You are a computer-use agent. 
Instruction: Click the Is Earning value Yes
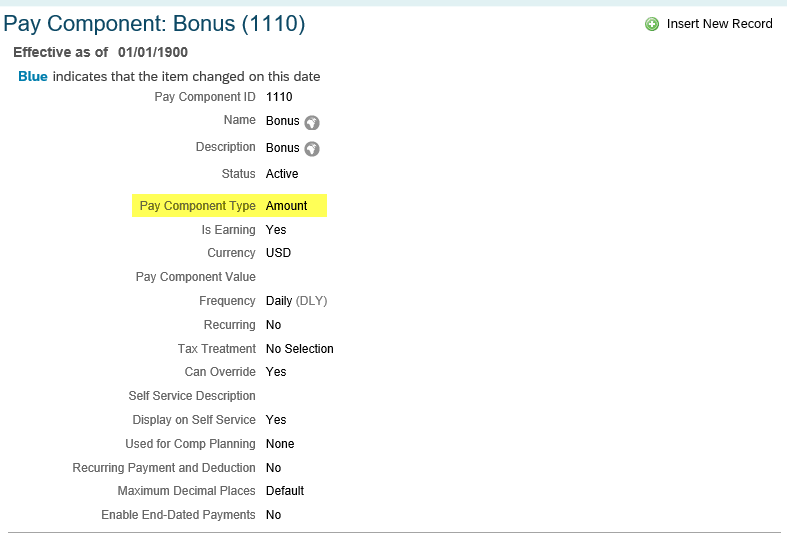click(276, 229)
